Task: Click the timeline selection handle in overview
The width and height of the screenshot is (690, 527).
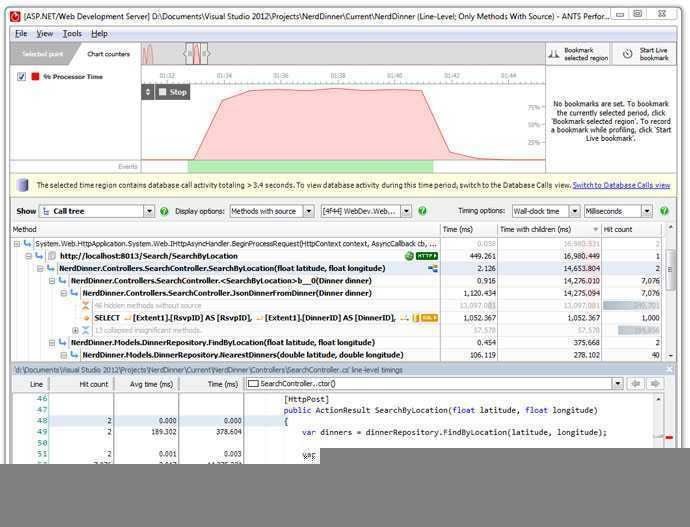Action: 196,54
